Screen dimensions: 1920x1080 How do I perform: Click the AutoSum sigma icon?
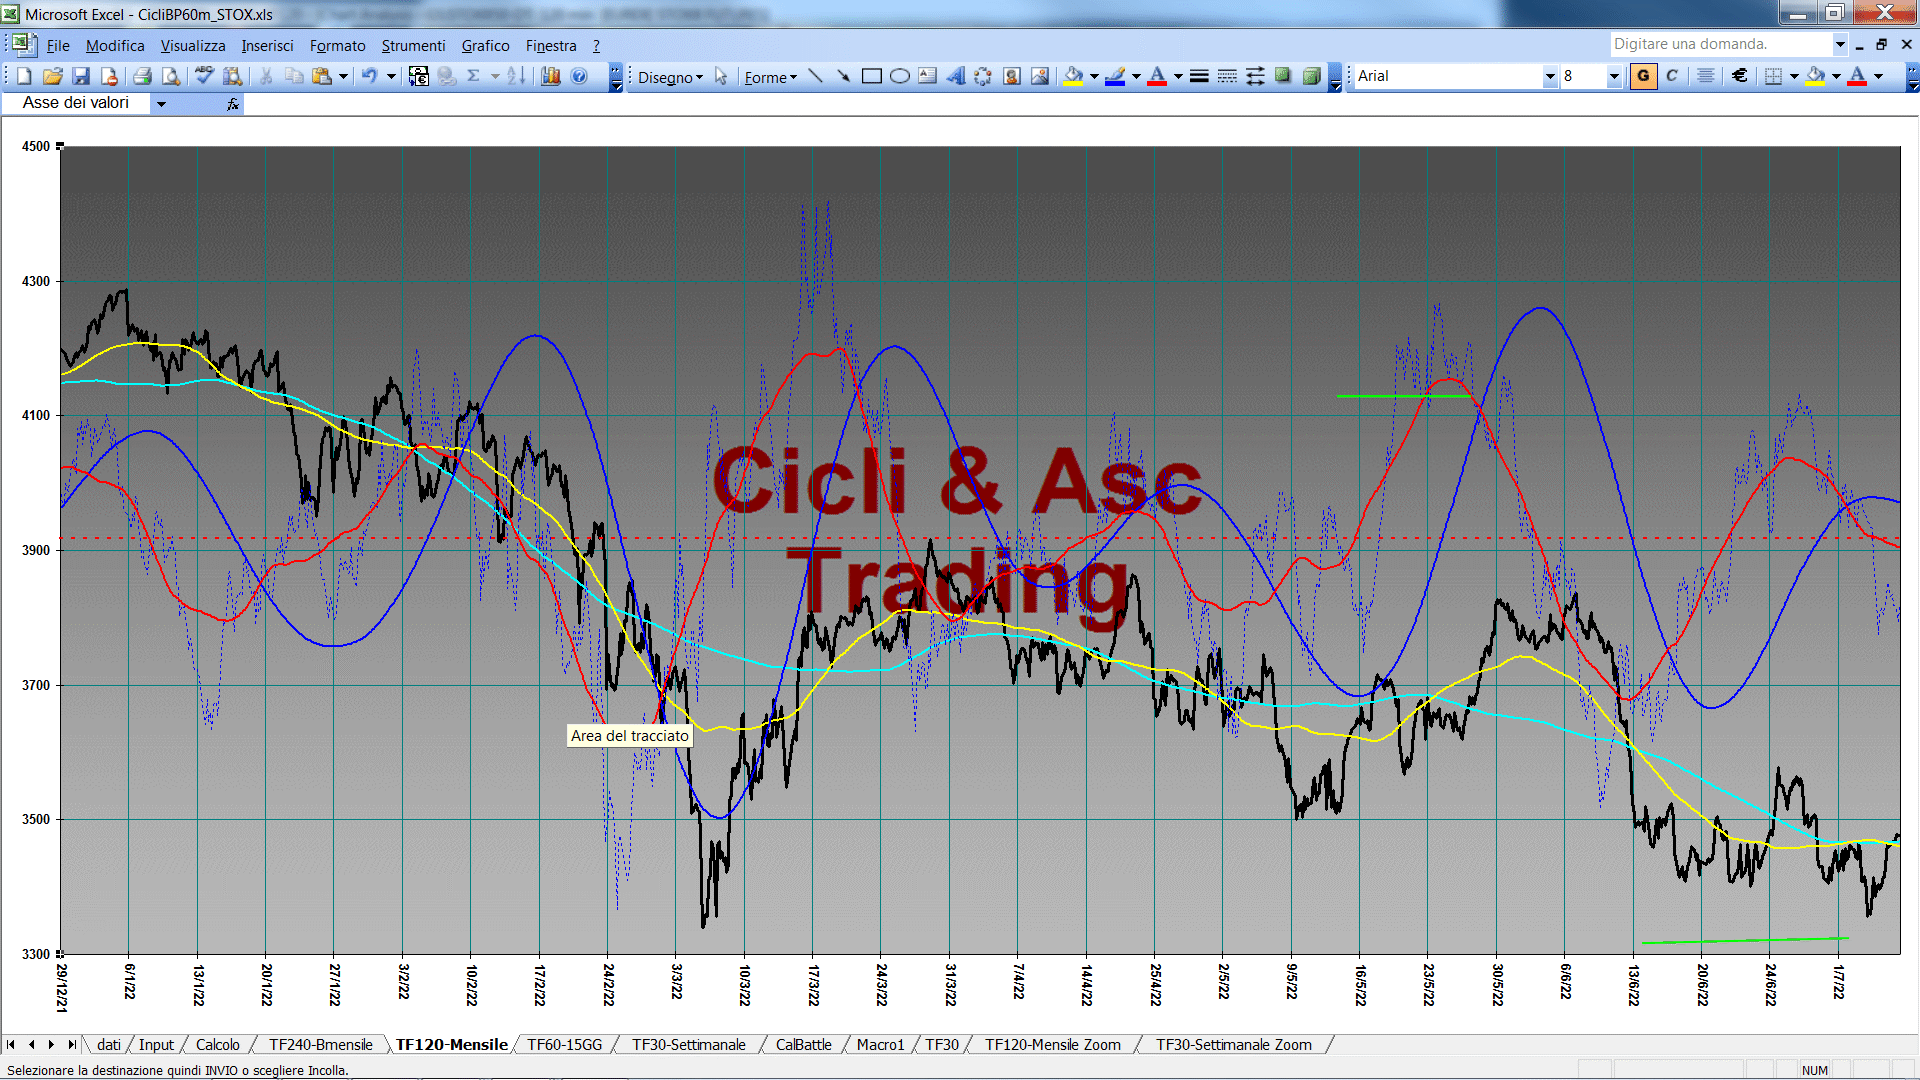point(474,76)
